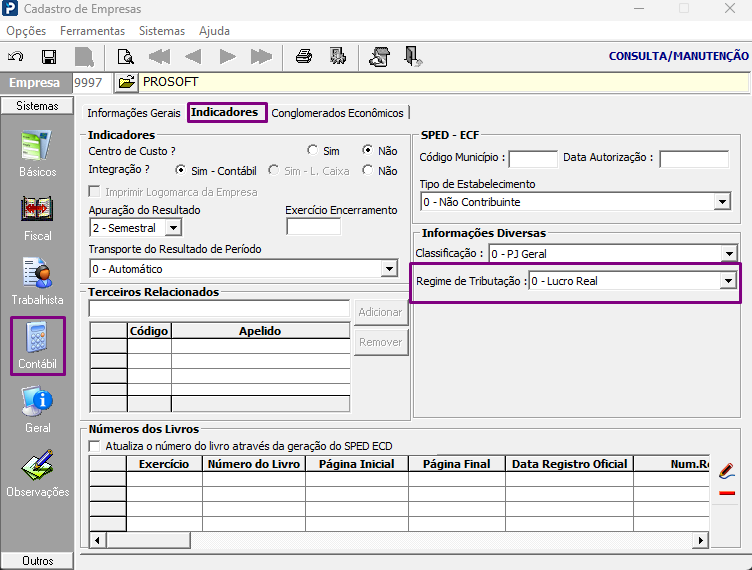Click the undo arrow toolbar icon
This screenshot has width=752, height=570.
tap(15, 57)
